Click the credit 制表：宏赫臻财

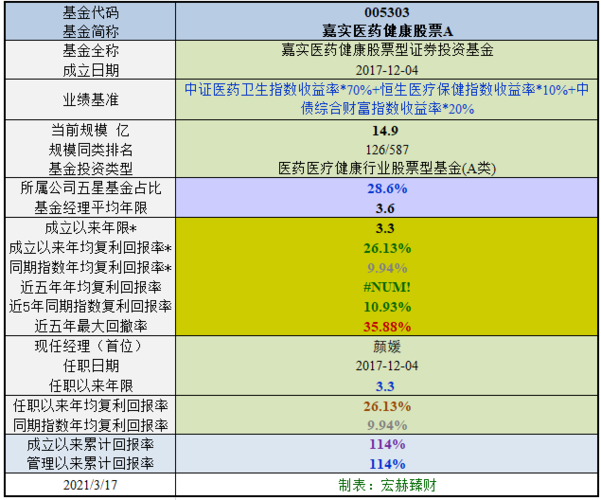pos(387,485)
